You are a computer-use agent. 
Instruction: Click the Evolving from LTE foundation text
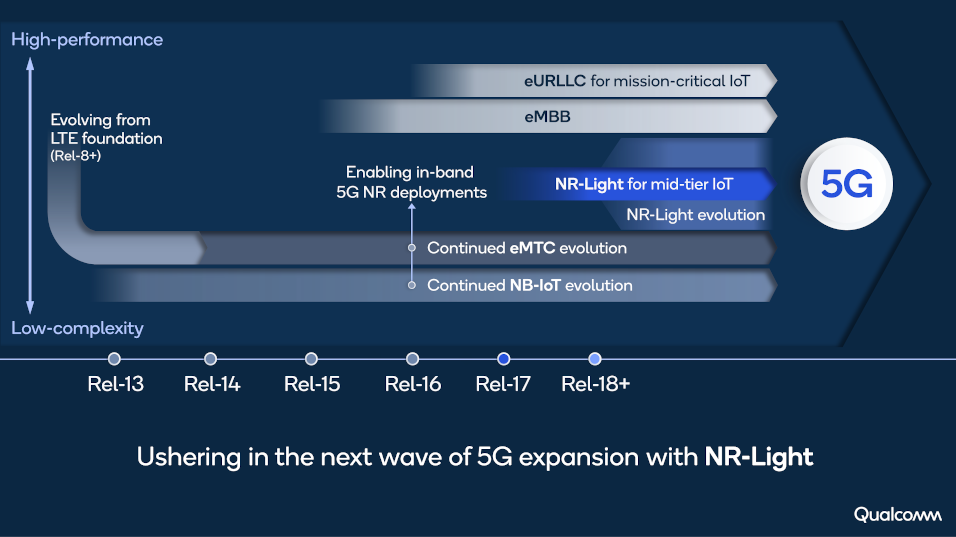(x=106, y=137)
